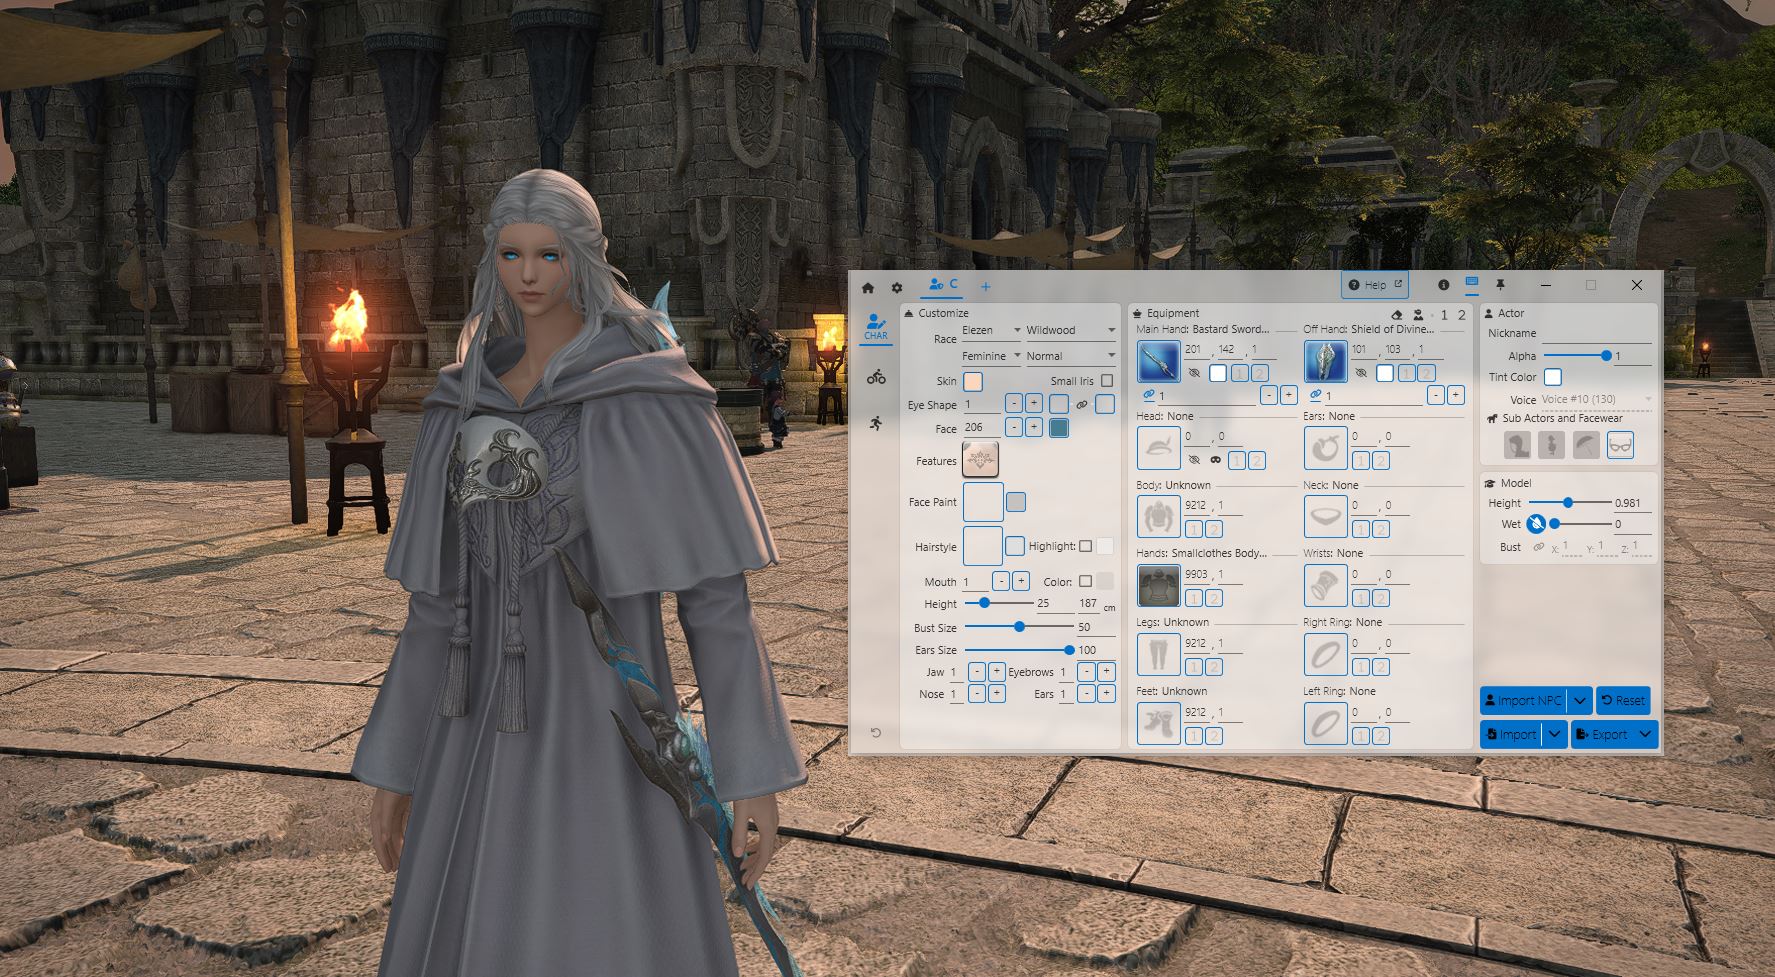Open the Legs equipment slot icon
Image resolution: width=1775 pixels, height=977 pixels.
pos(1159,655)
